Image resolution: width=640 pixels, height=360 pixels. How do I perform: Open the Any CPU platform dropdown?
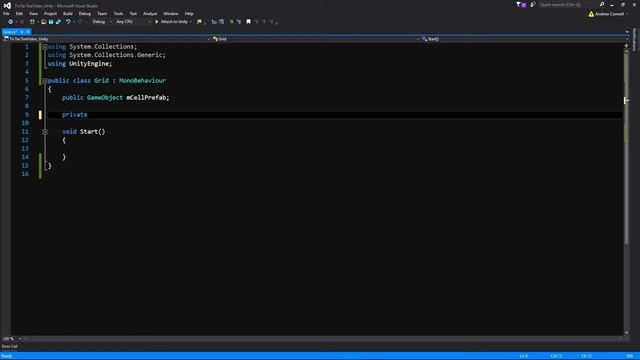coord(133,22)
